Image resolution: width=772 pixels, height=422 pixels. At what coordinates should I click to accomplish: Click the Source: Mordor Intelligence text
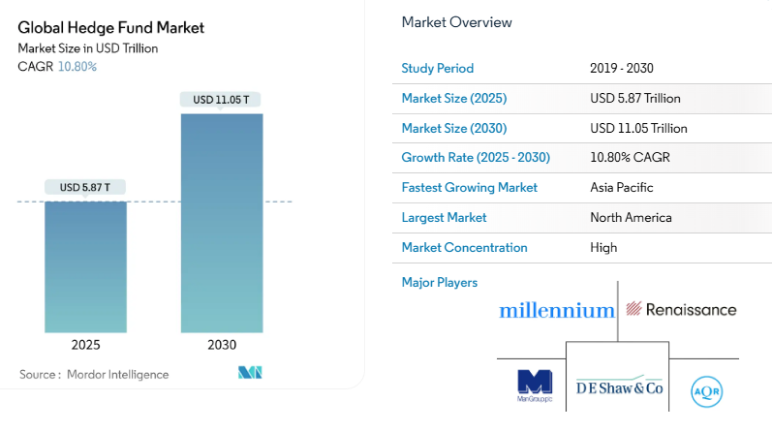94,374
